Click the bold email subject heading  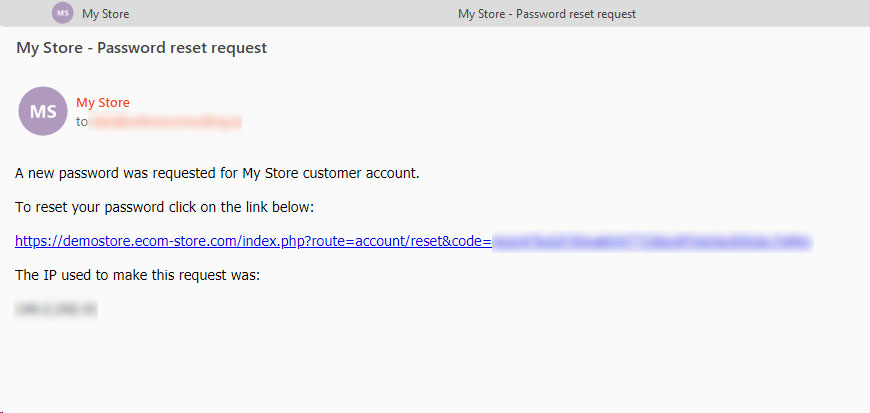click(x=141, y=48)
